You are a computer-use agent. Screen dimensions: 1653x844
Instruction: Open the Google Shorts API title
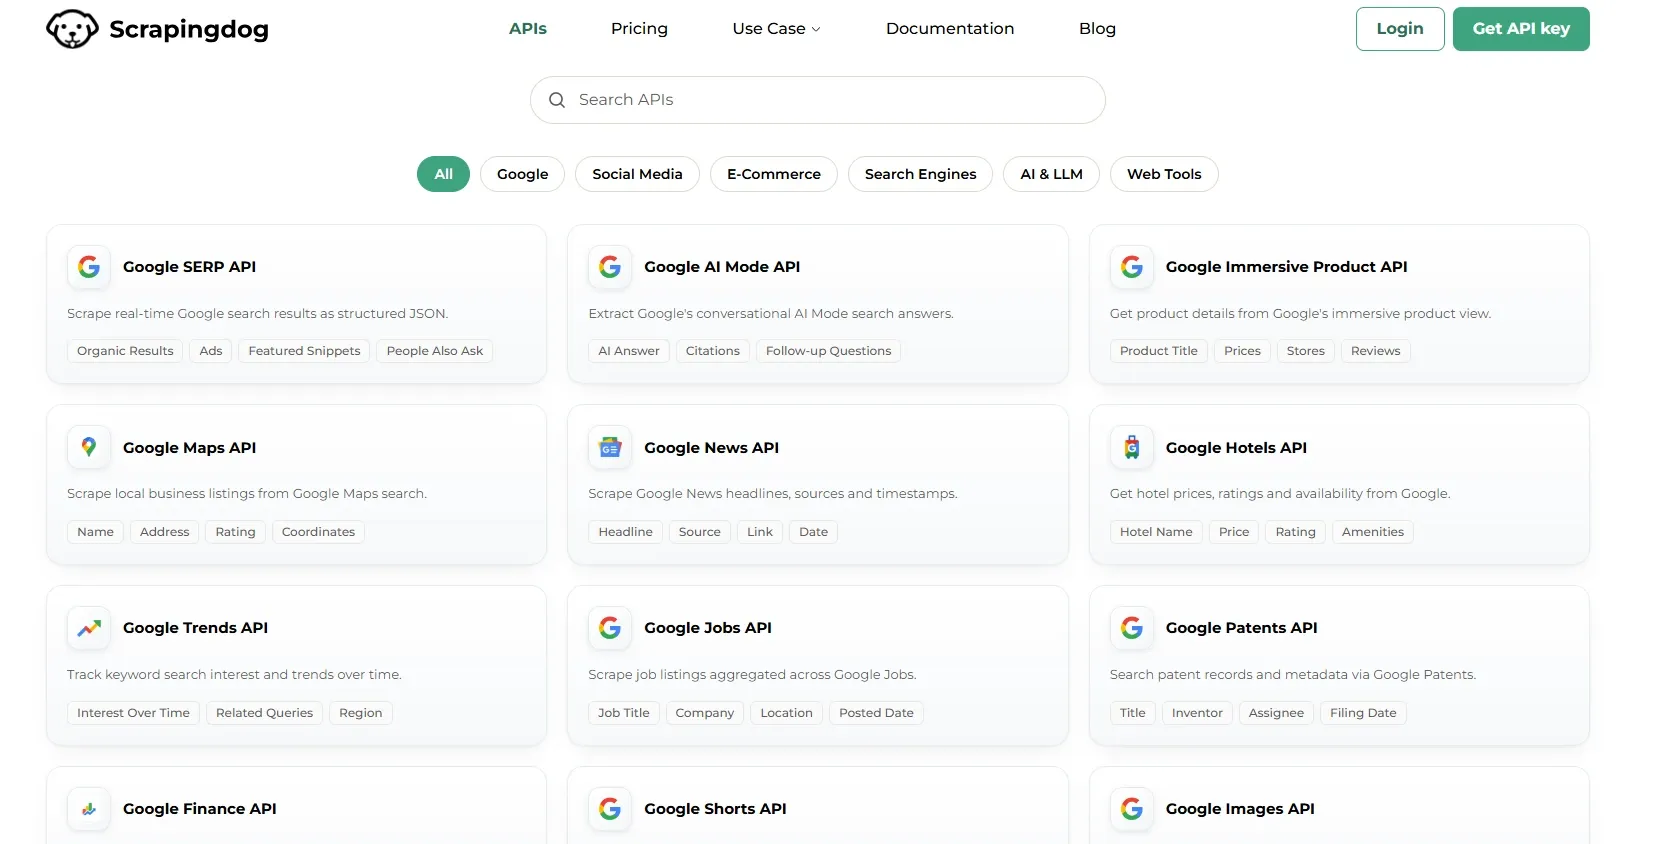[715, 809]
